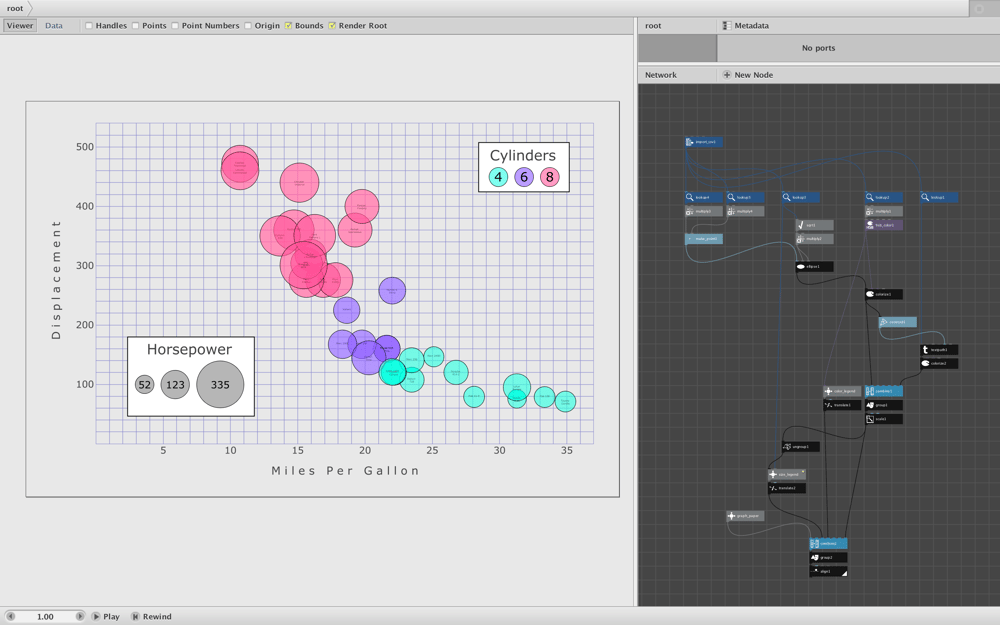Click the 52 horsepower legend circle
Screen dimensions: 1000x625
pos(145,385)
